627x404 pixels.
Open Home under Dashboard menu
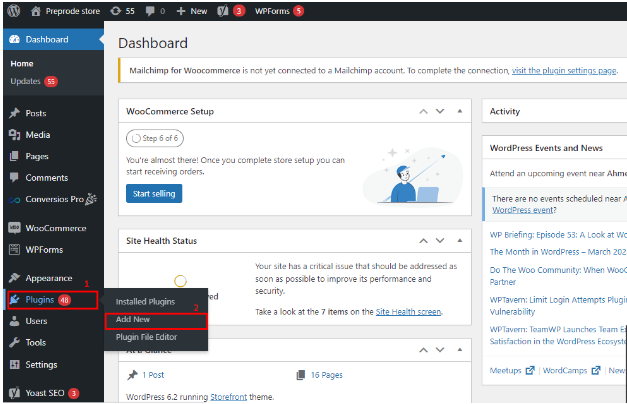(22, 64)
